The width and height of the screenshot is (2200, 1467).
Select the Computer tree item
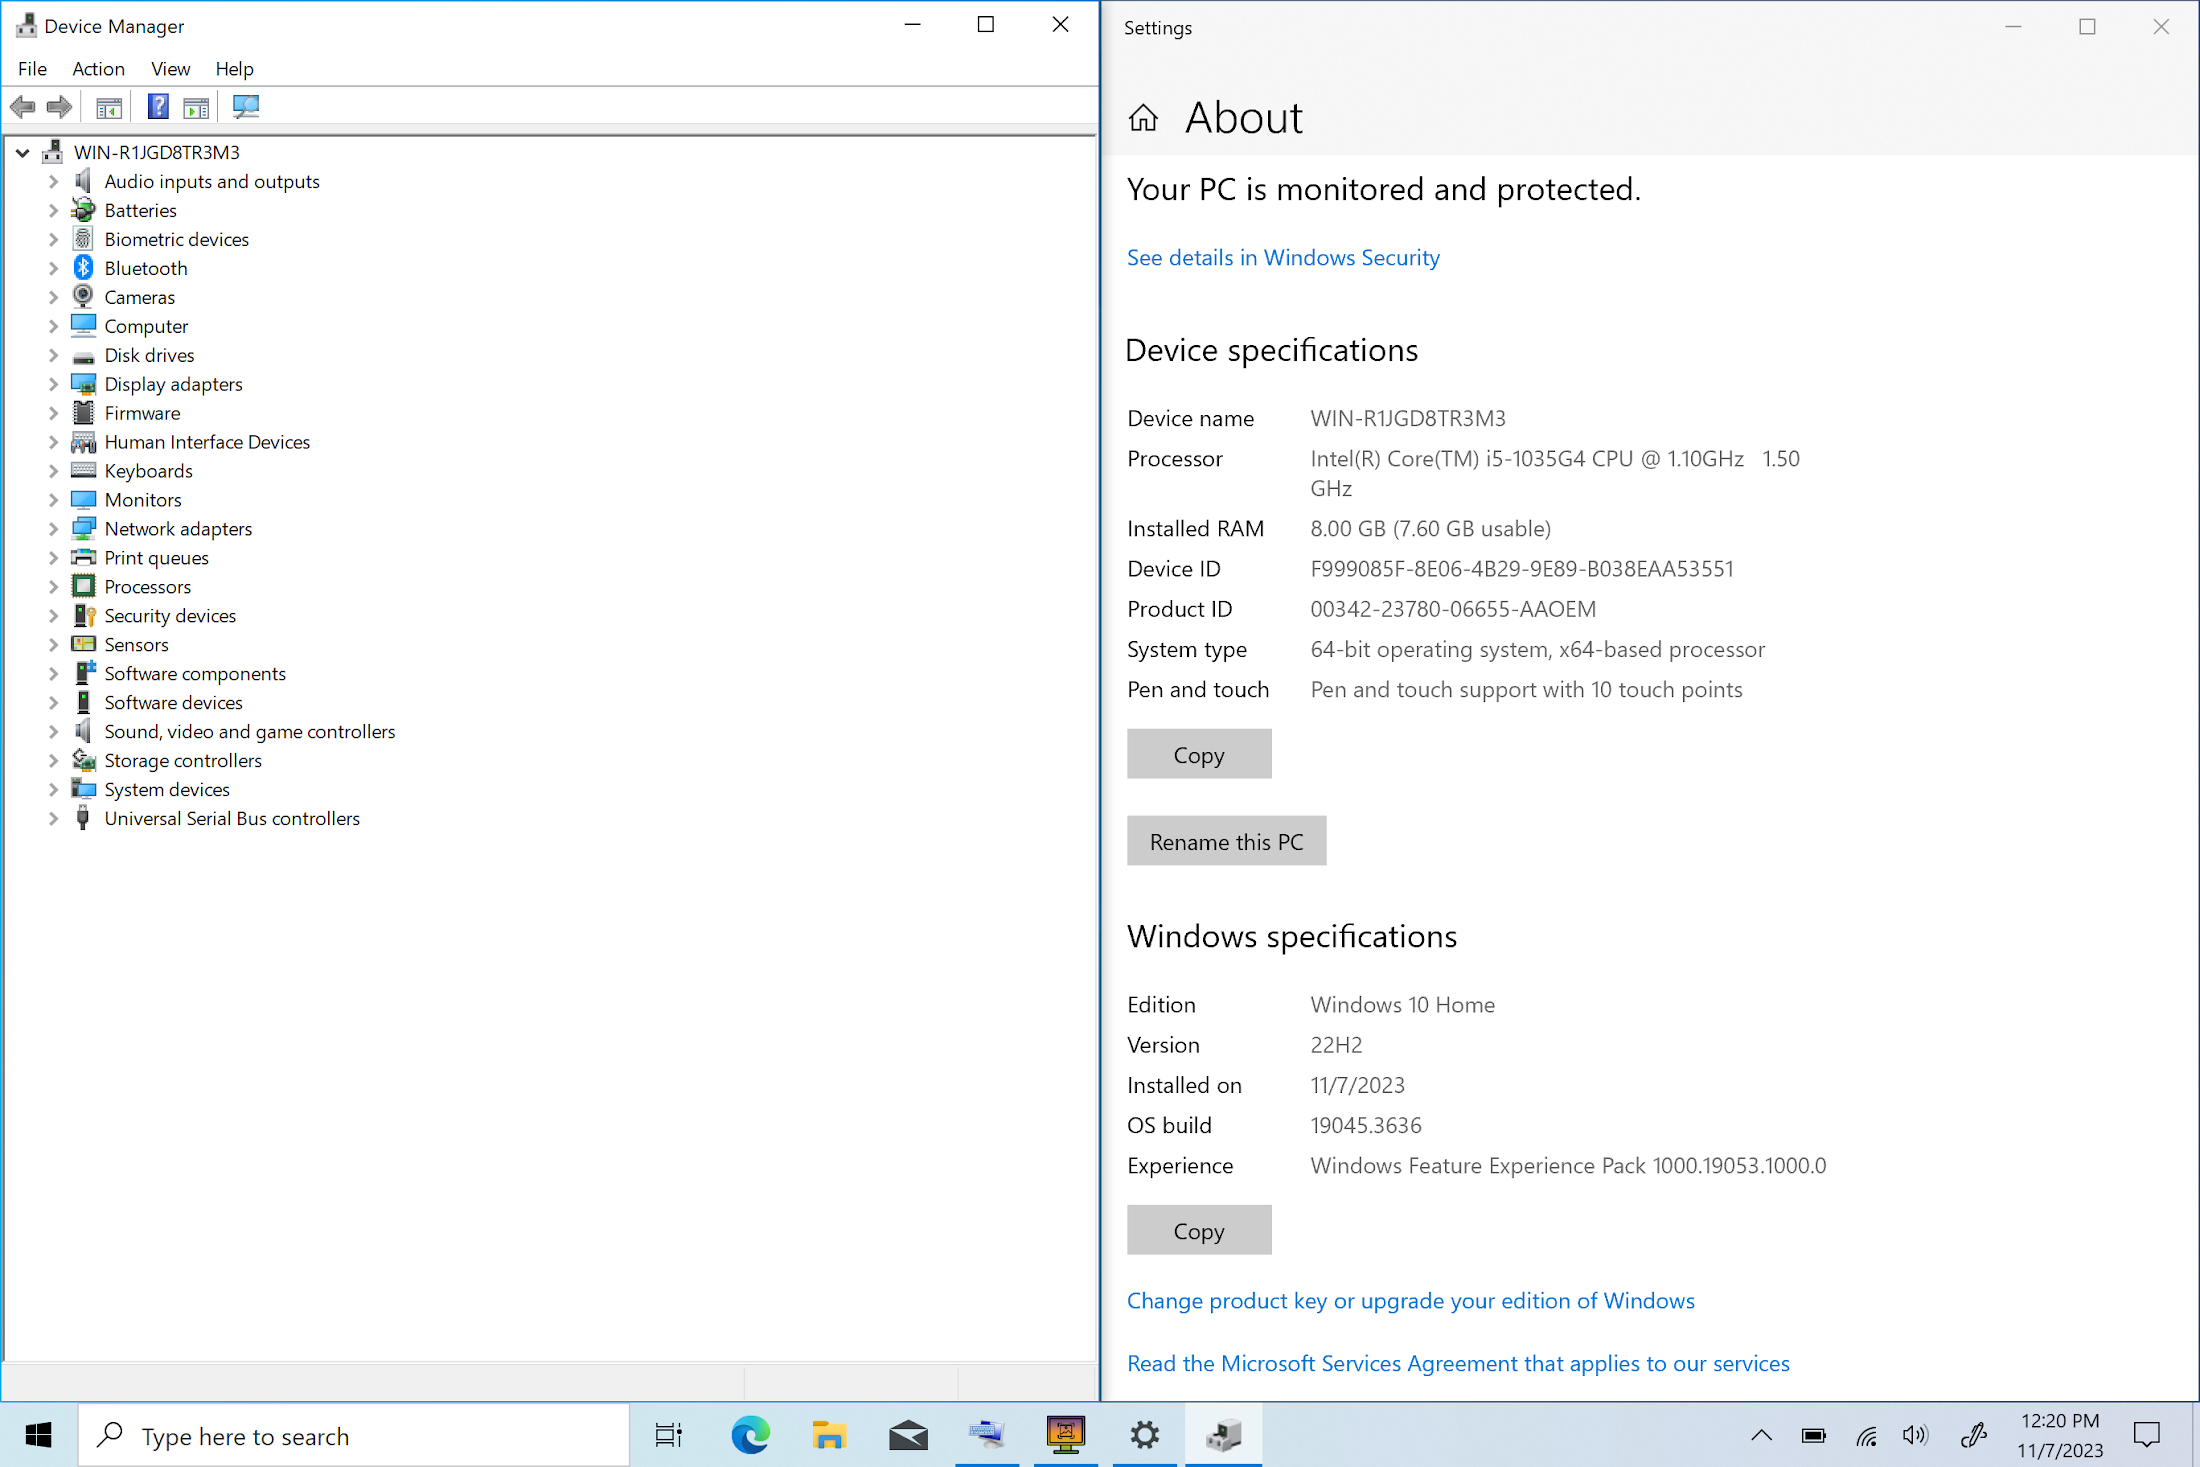[x=146, y=326]
